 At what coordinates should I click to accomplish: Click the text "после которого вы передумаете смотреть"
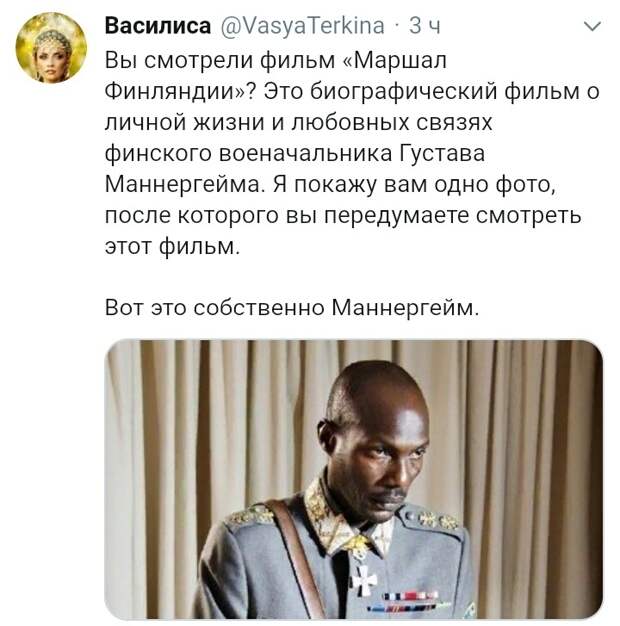pos(343,216)
